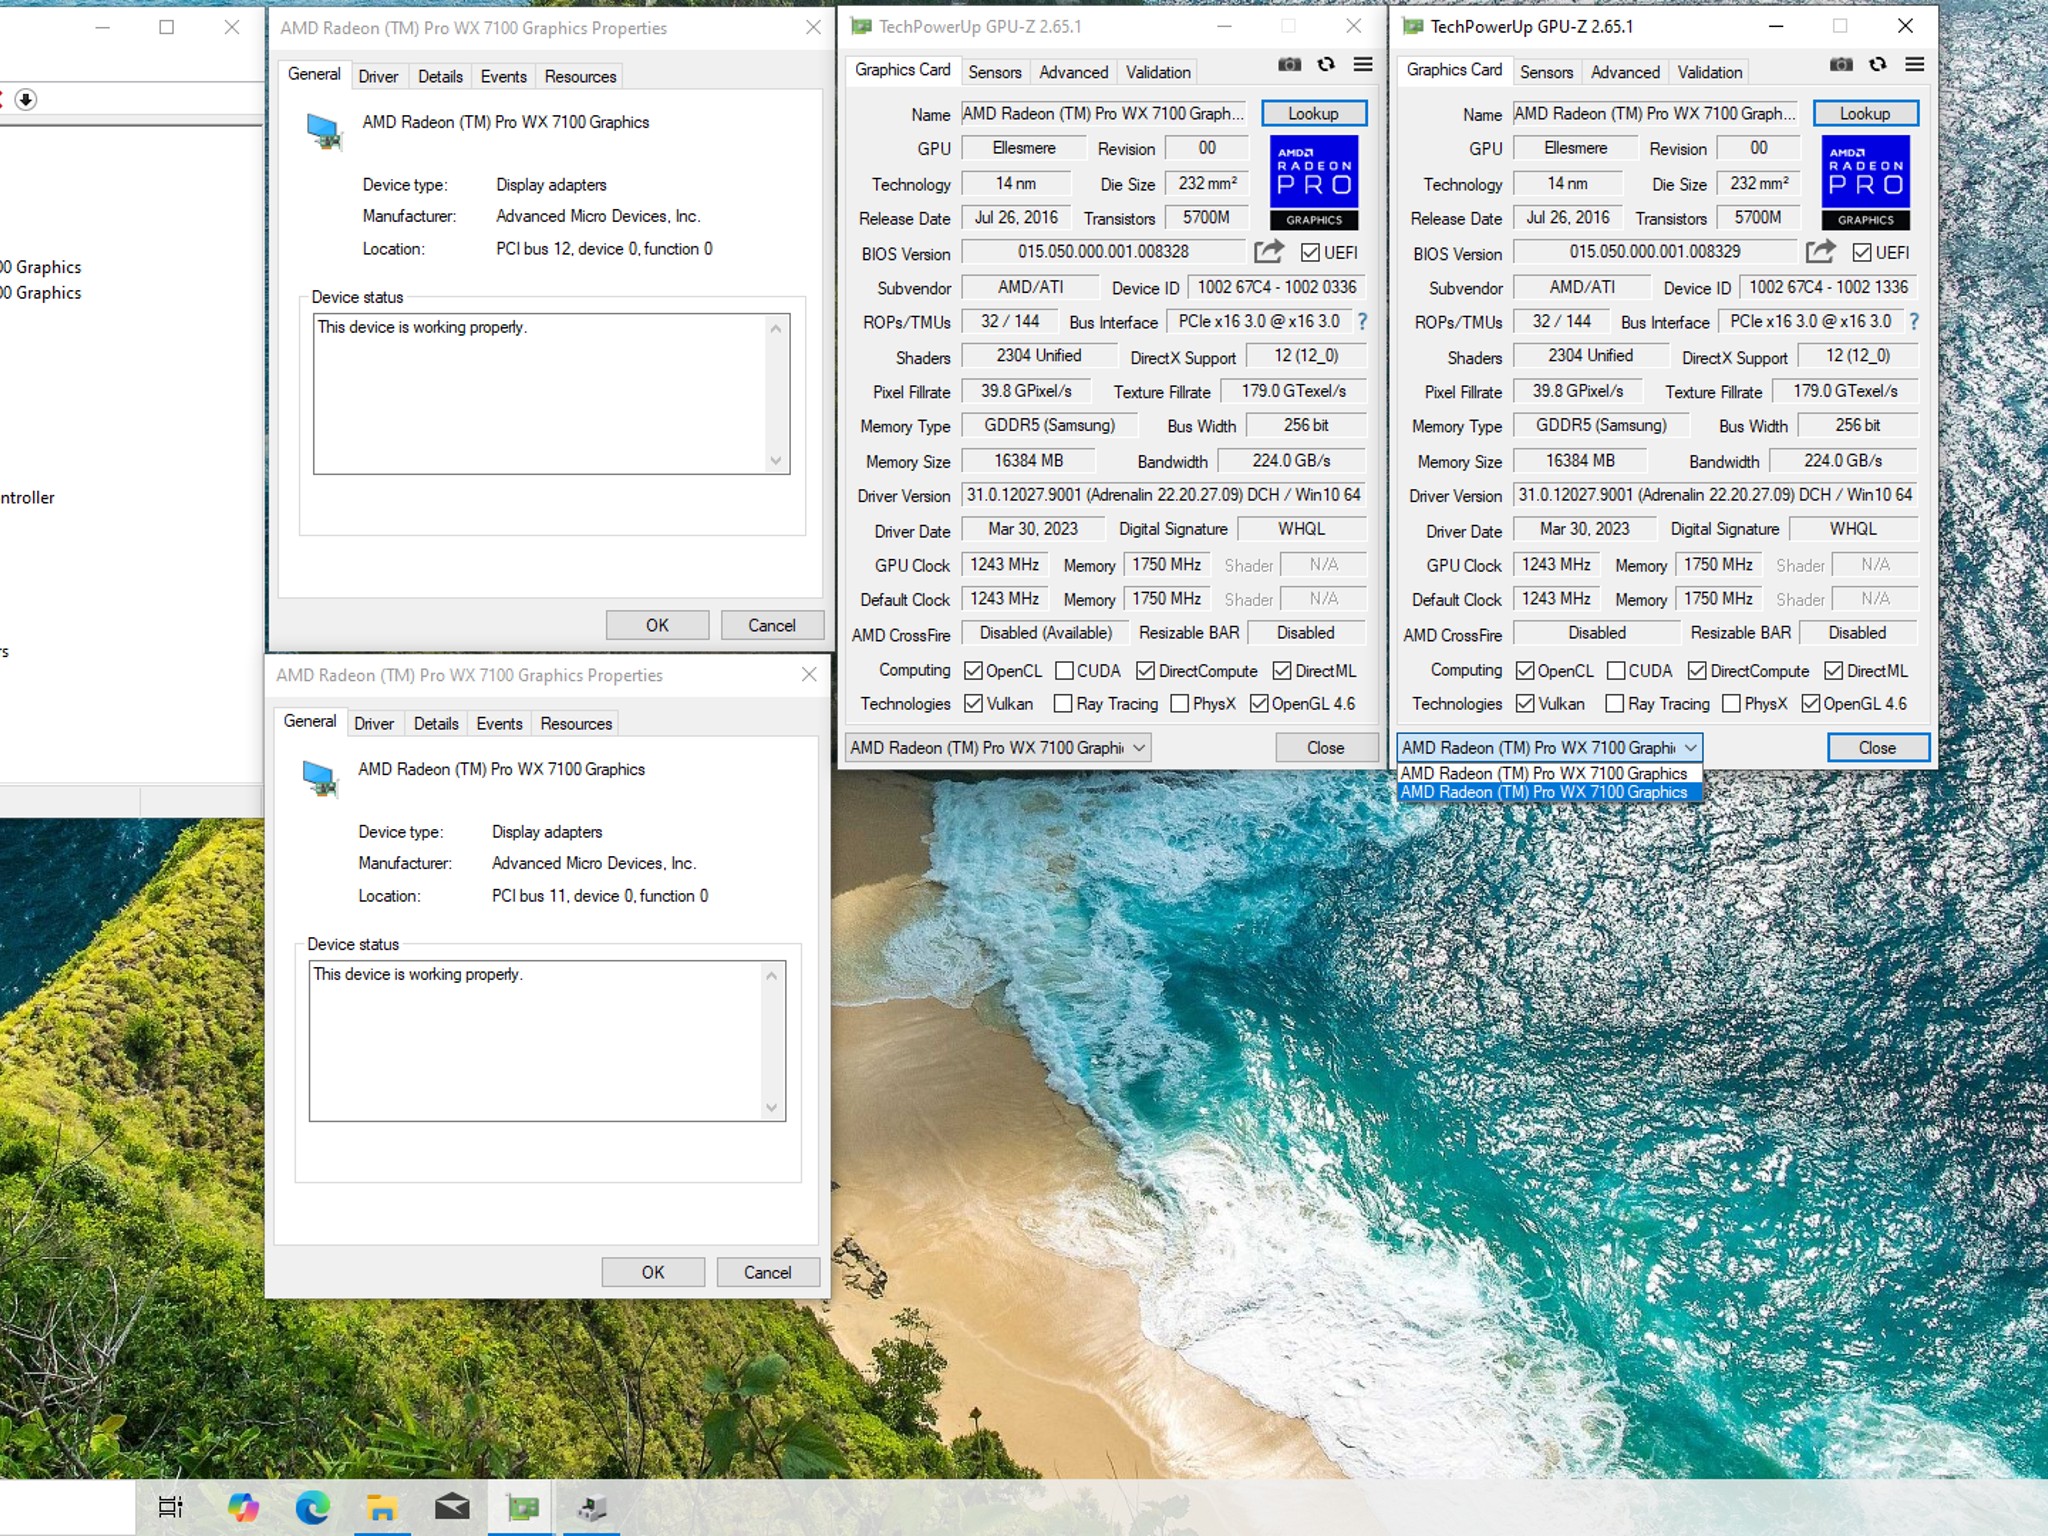Toggle the Ray Tracing checkbox in left GPU-Z window
The height and width of the screenshot is (1536, 2048).
(1063, 704)
